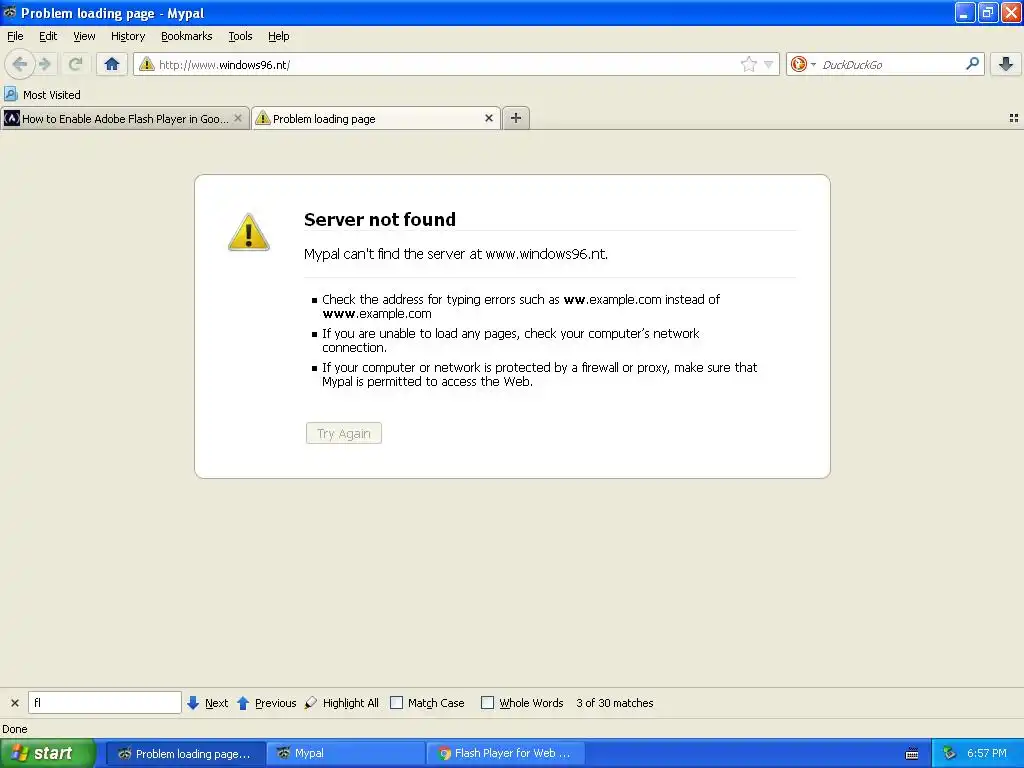Close the Problem loading page tab
This screenshot has width=1024, height=768.
488,118
